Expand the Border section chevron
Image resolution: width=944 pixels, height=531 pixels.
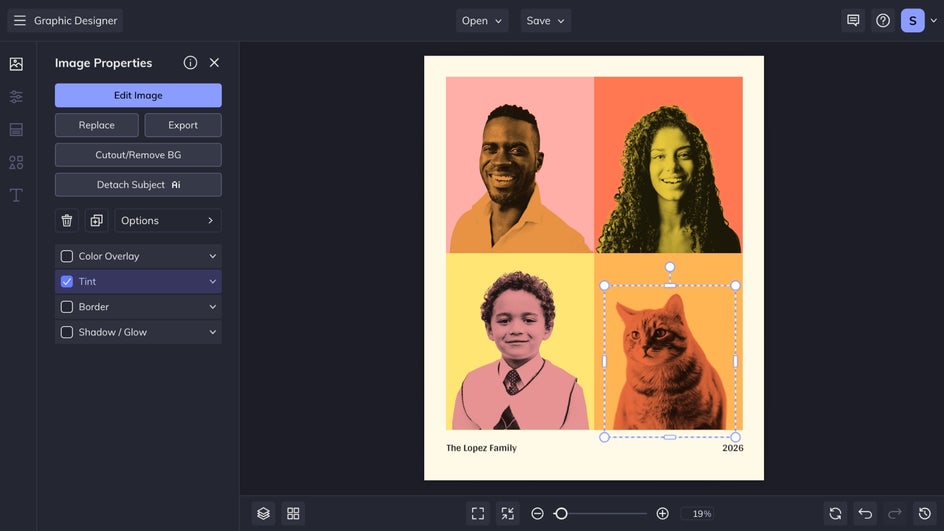[213, 307]
